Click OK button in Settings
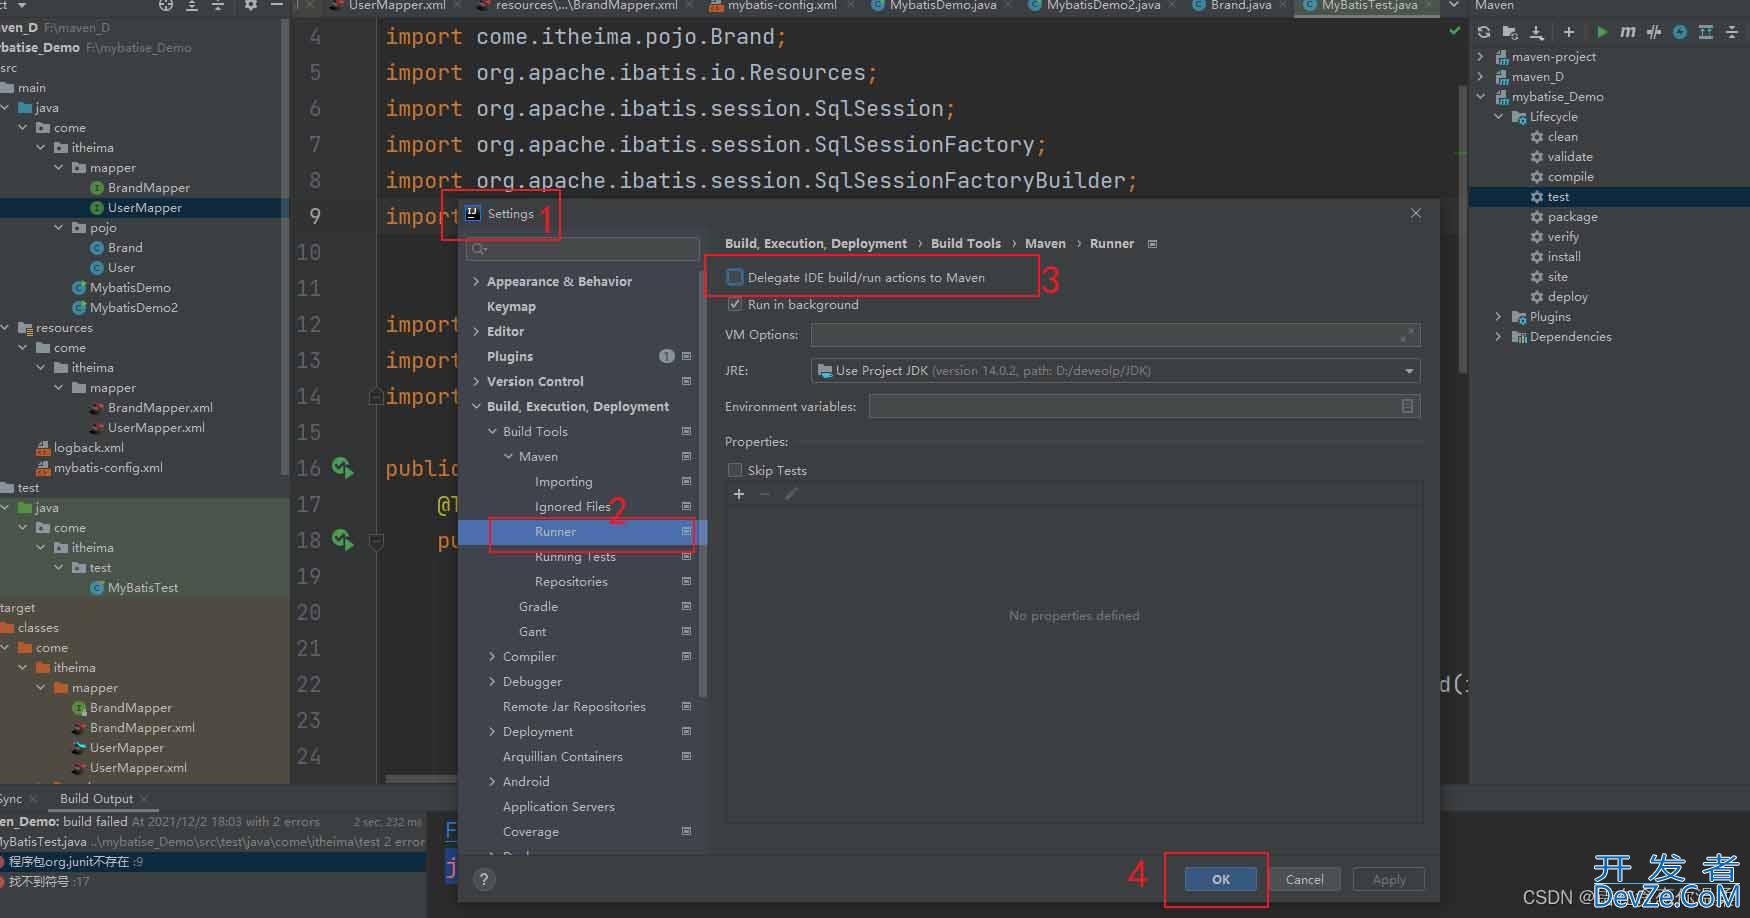The image size is (1750, 918). [x=1221, y=879]
